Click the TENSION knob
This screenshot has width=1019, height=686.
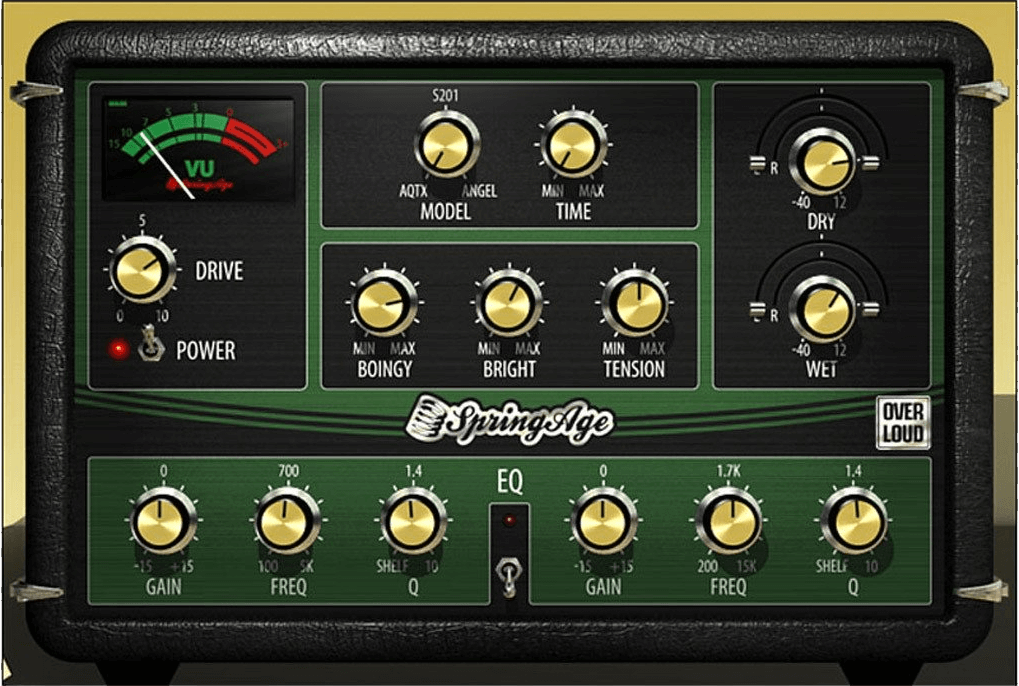(x=634, y=303)
